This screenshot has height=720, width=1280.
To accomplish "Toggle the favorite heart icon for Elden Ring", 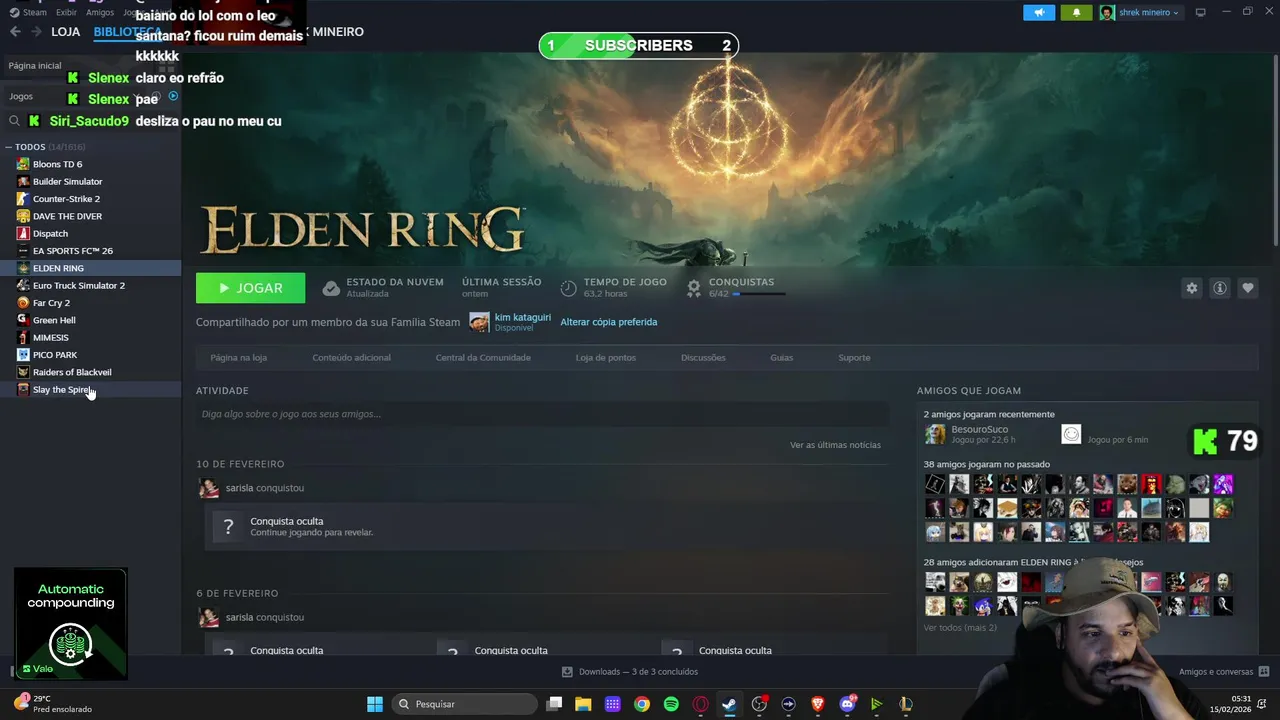I will 1247,288.
